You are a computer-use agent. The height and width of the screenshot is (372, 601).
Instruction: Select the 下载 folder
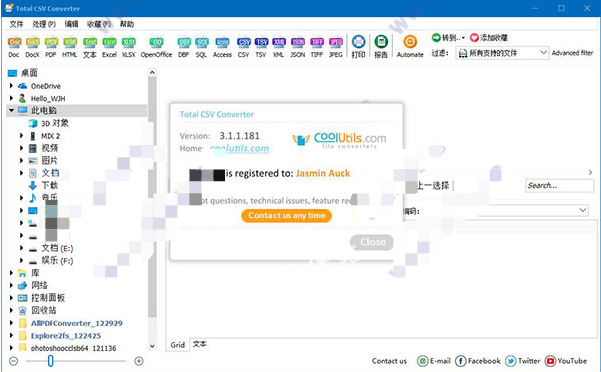[x=49, y=185]
